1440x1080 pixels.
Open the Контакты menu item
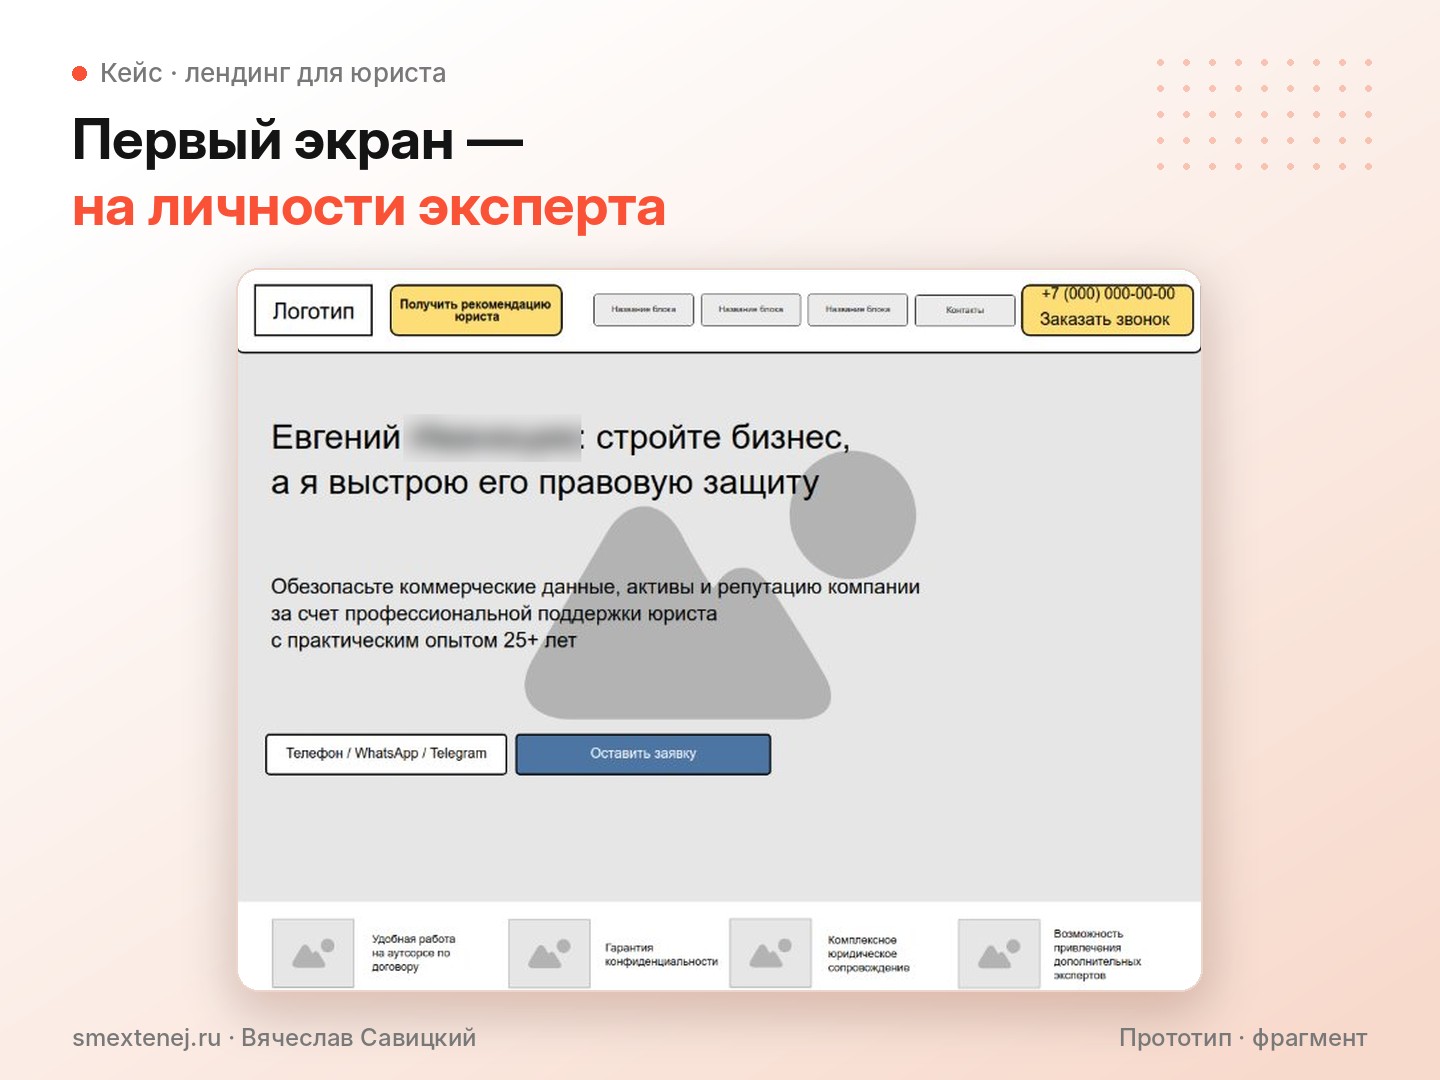tap(965, 310)
